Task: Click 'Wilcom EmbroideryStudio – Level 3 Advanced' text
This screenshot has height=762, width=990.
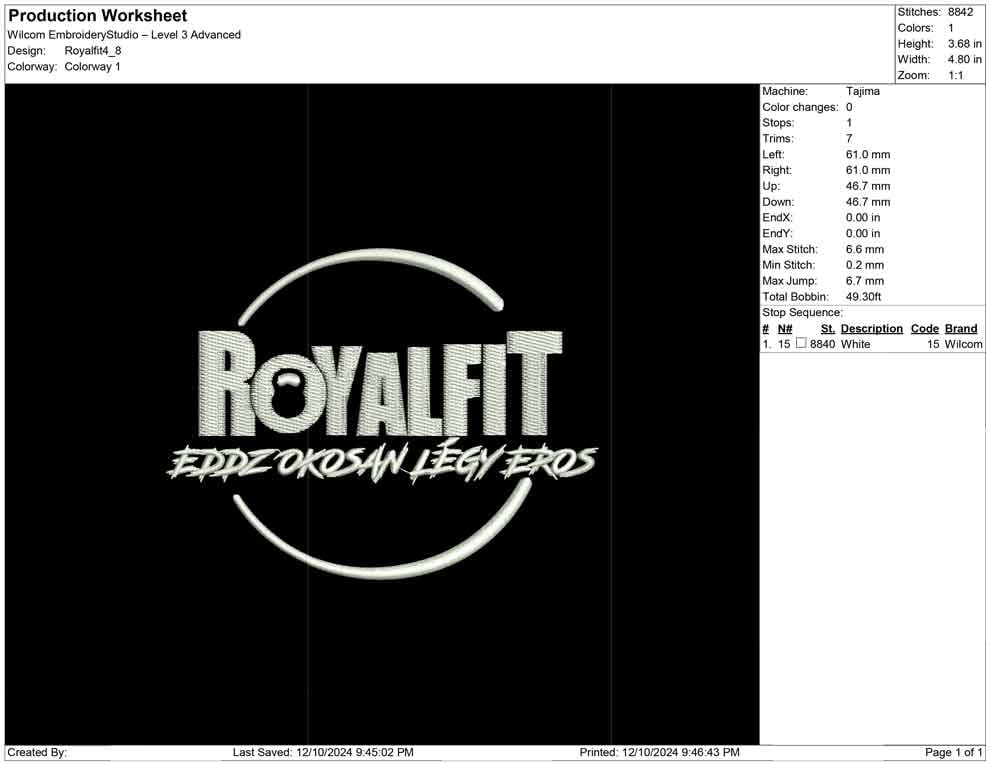Action: (x=124, y=35)
